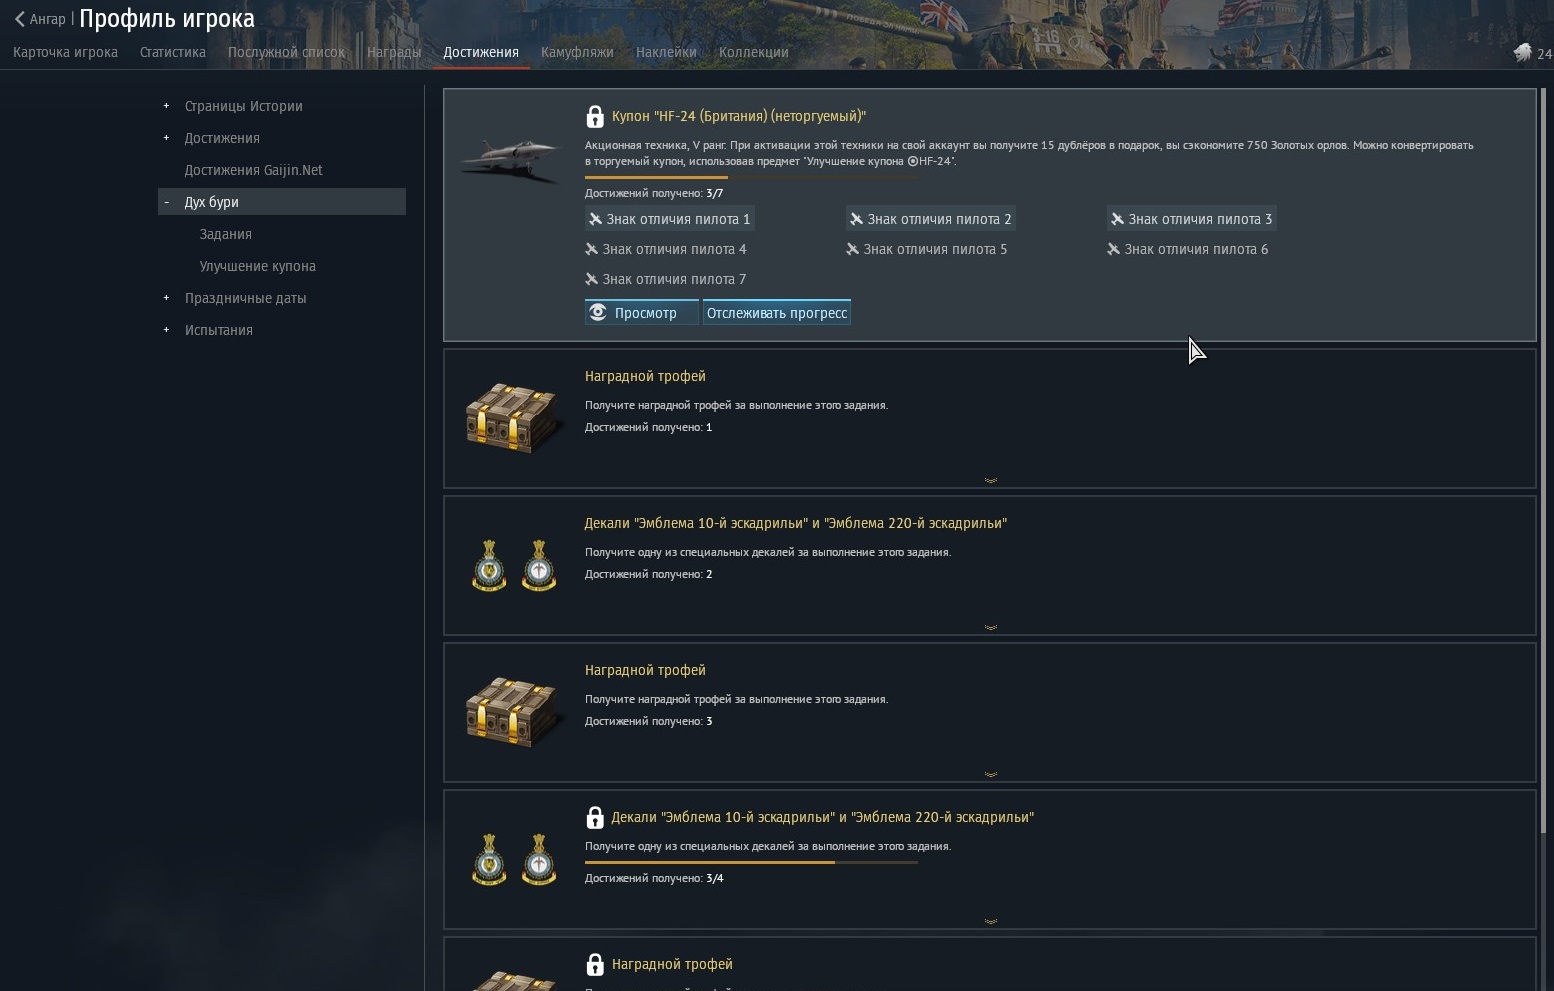Click Знак отличия пилота 6 label
Screen dimensions: 1554x991
(x=1196, y=249)
